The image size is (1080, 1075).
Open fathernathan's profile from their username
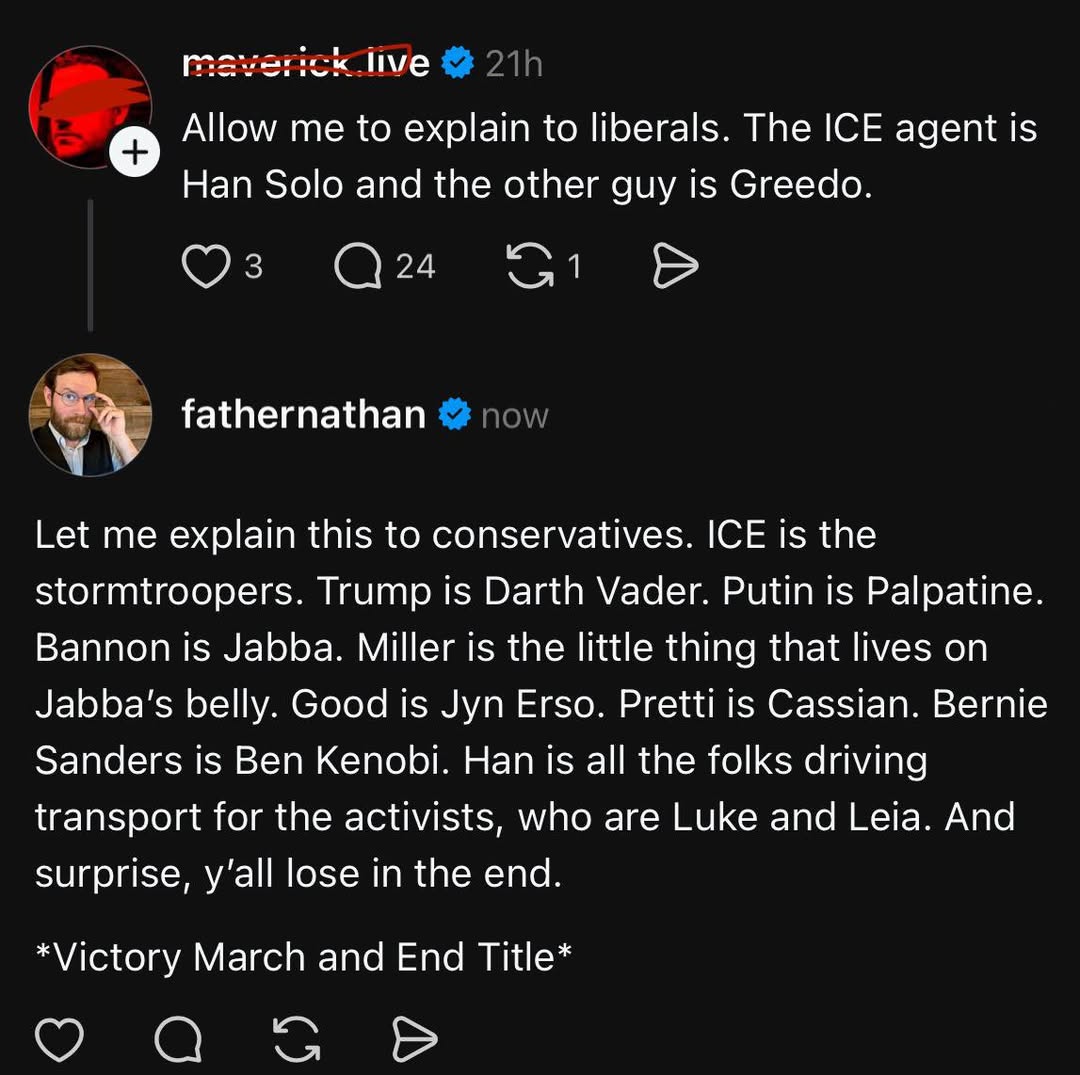coord(302,414)
